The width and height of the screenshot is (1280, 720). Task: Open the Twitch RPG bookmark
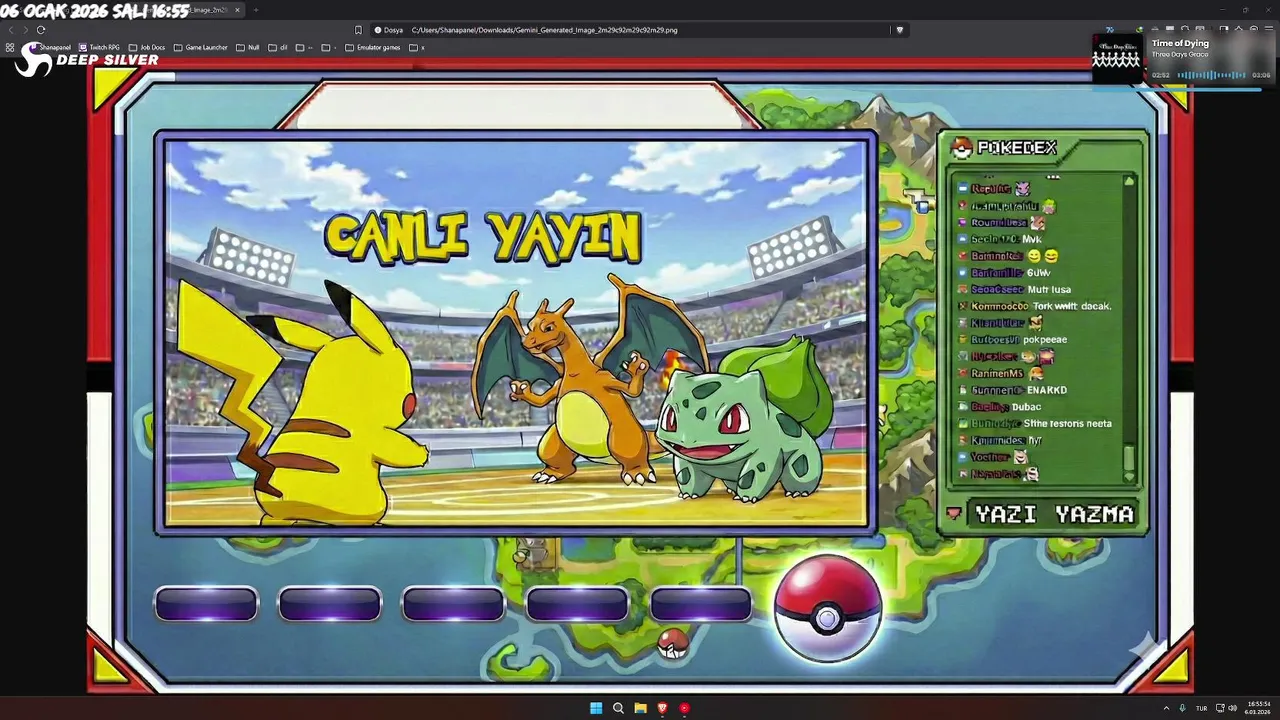click(98, 47)
